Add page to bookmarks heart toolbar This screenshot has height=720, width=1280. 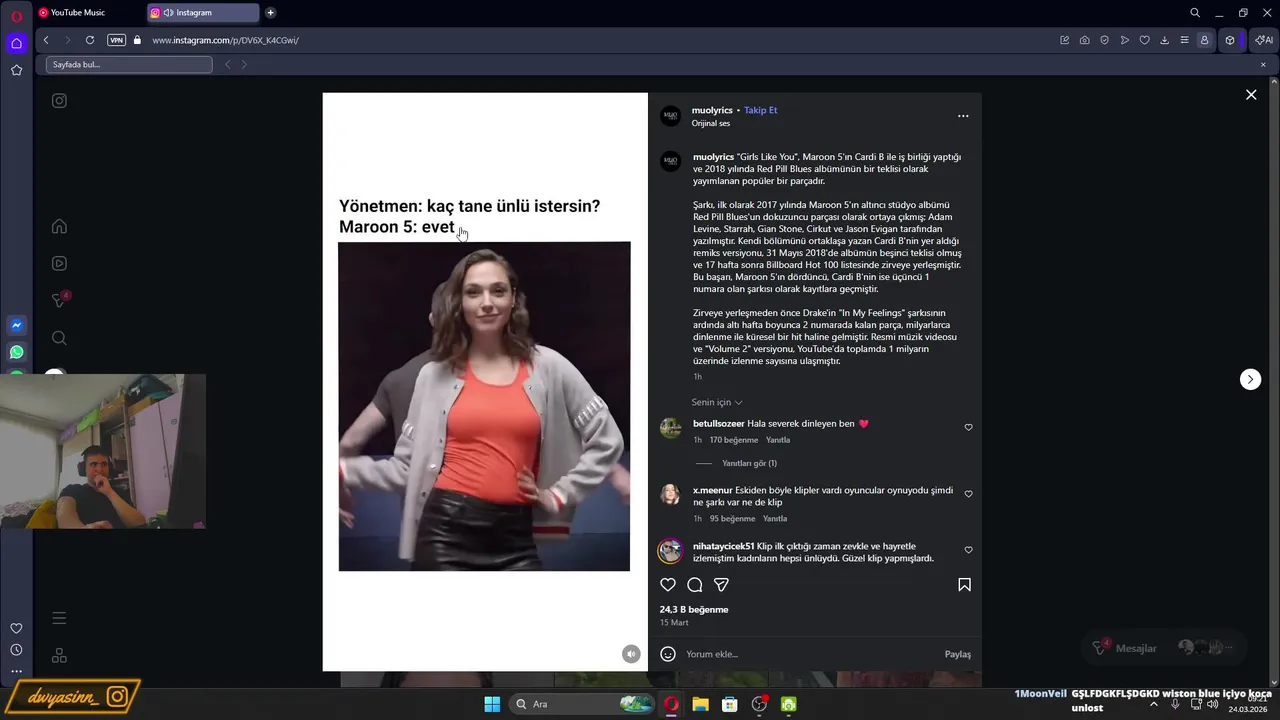1144,40
